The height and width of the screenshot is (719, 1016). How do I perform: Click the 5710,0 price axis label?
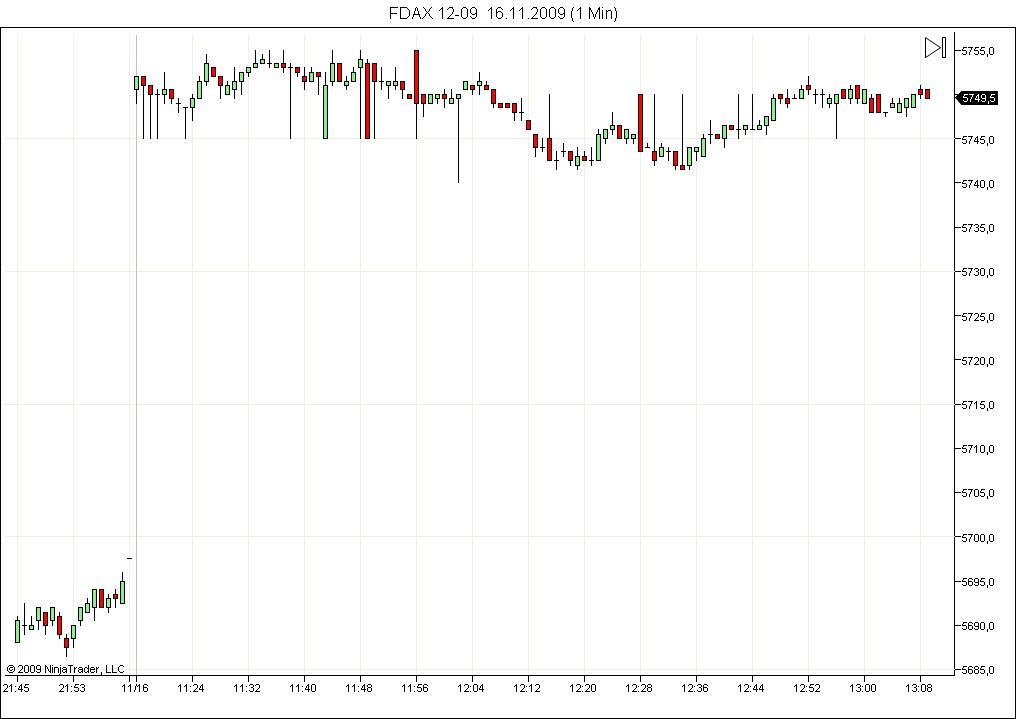pos(978,449)
